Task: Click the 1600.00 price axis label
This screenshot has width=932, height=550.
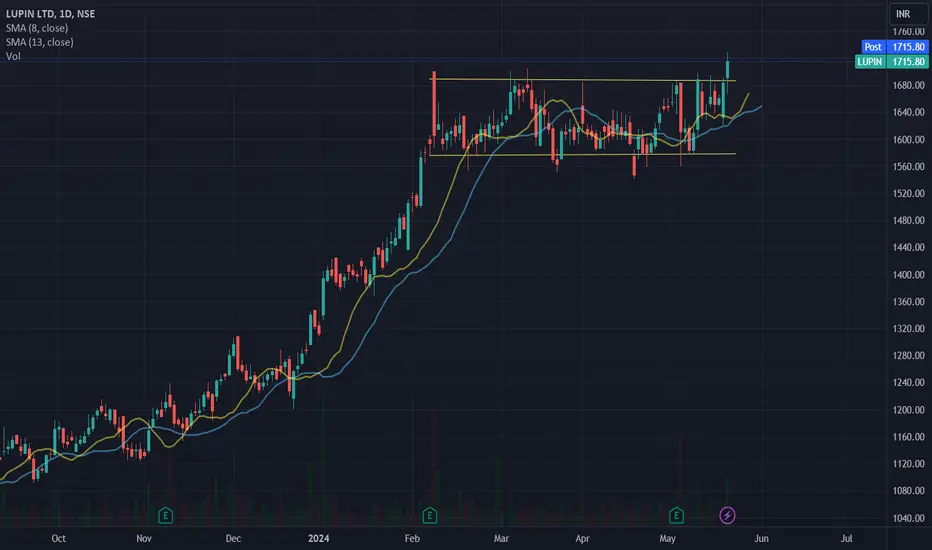Action: click(x=908, y=139)
